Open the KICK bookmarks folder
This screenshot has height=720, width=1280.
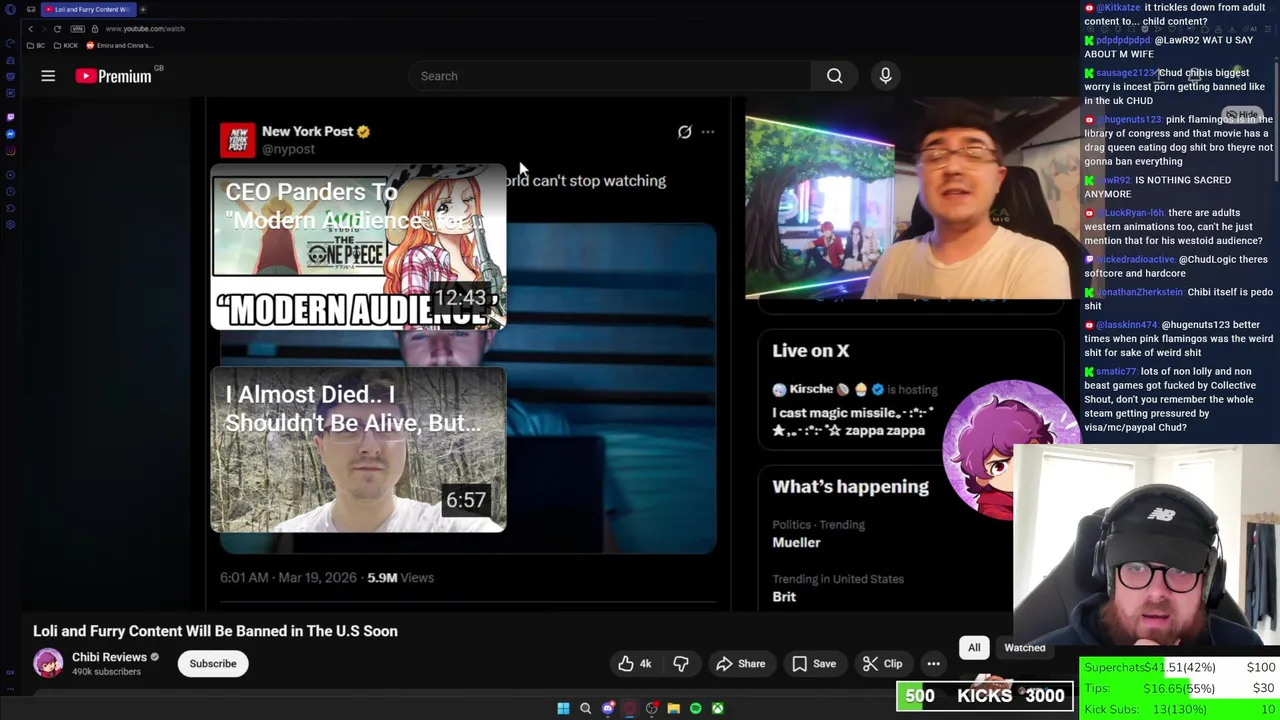(66, 46)
